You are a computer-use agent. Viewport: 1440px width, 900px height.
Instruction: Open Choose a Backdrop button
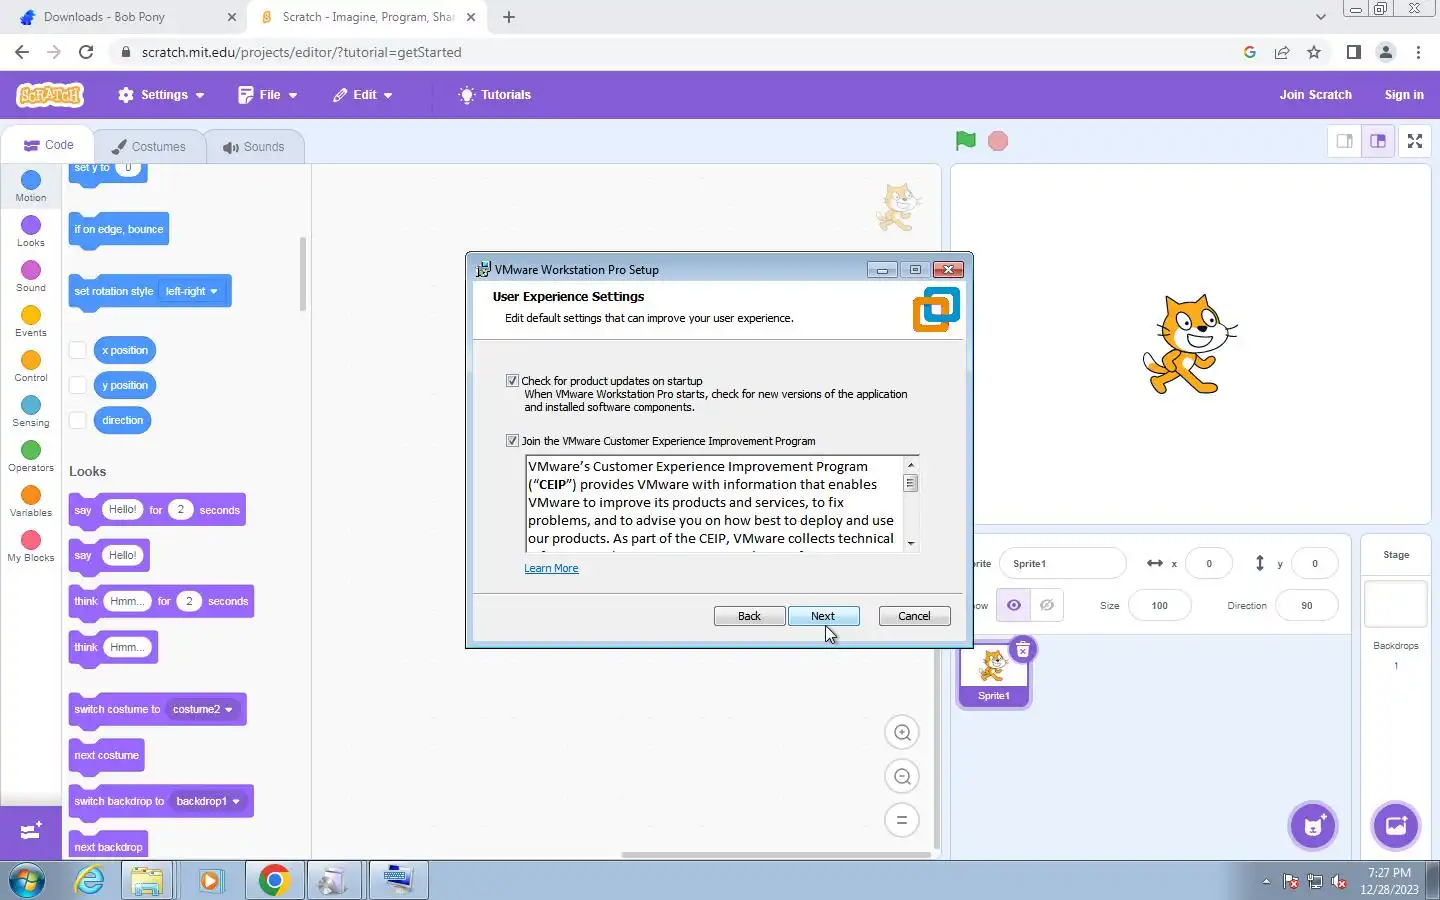click(1396, 826)
